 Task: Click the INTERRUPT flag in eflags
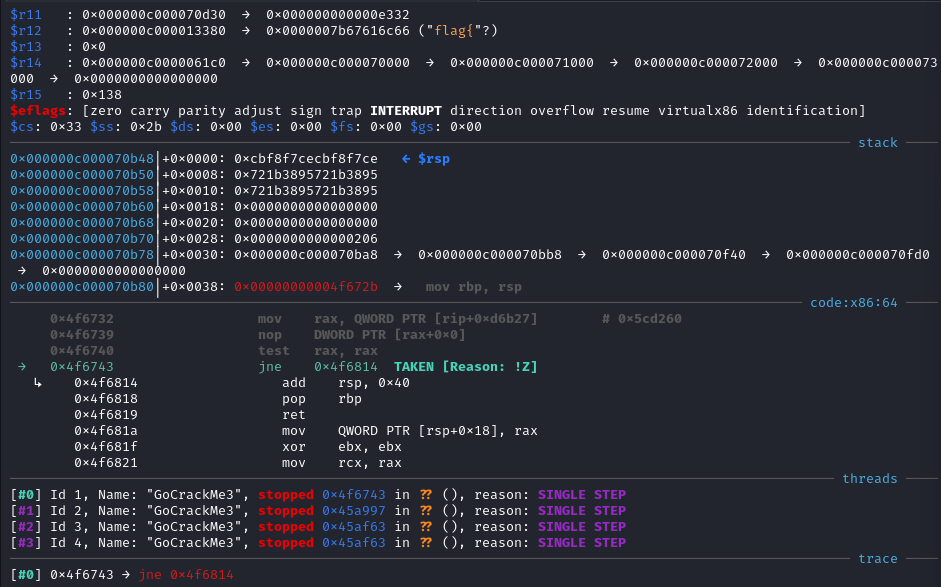click(406, 111)
